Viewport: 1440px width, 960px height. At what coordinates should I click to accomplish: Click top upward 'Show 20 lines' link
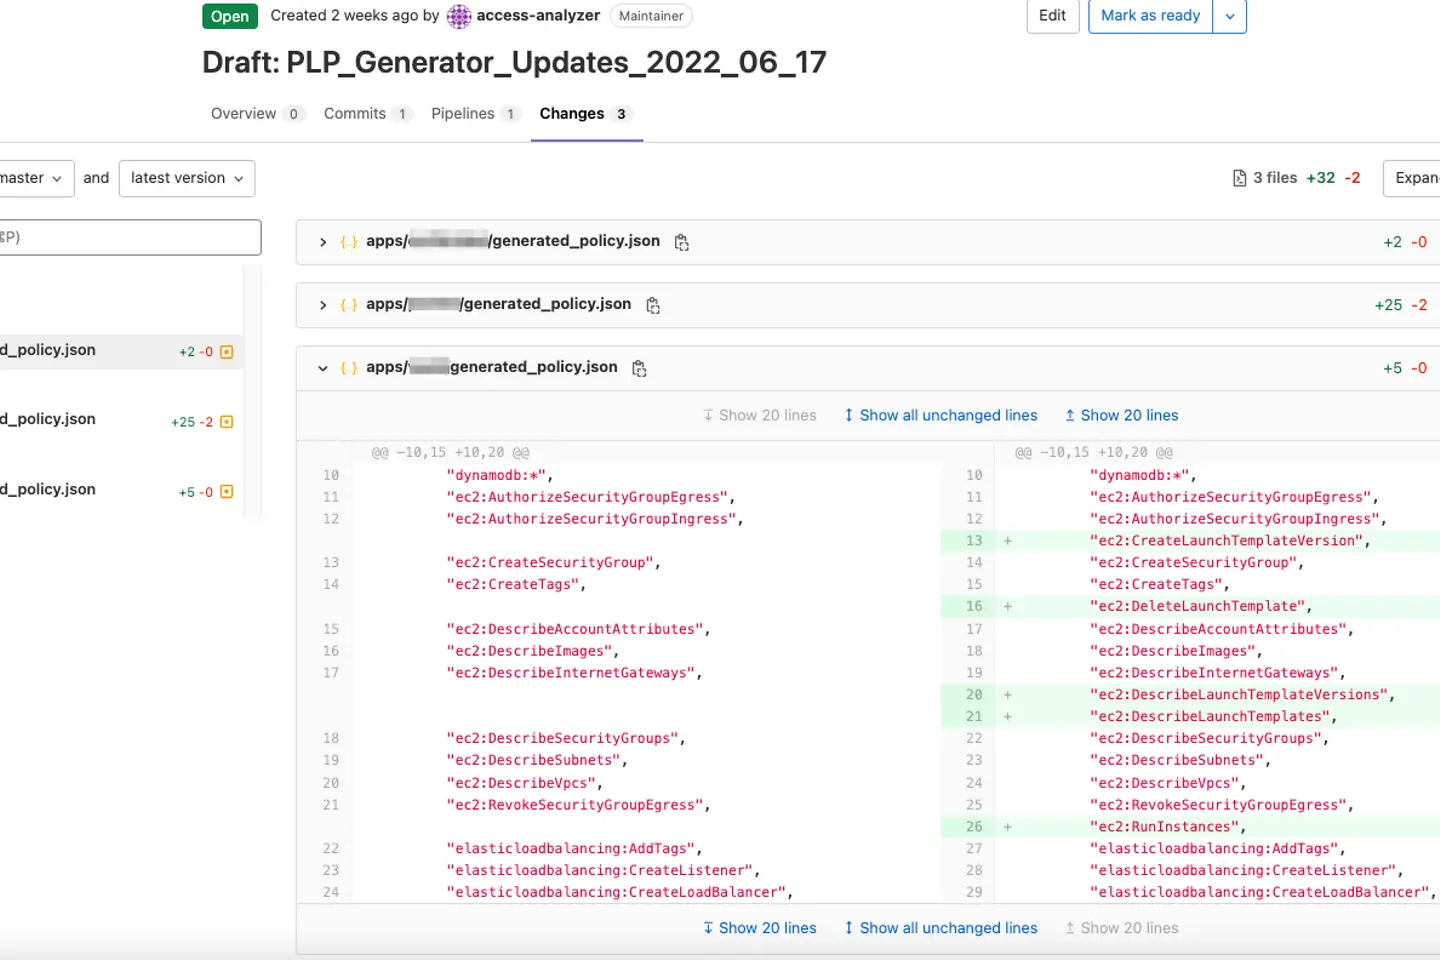click(x=1121, y=415)
